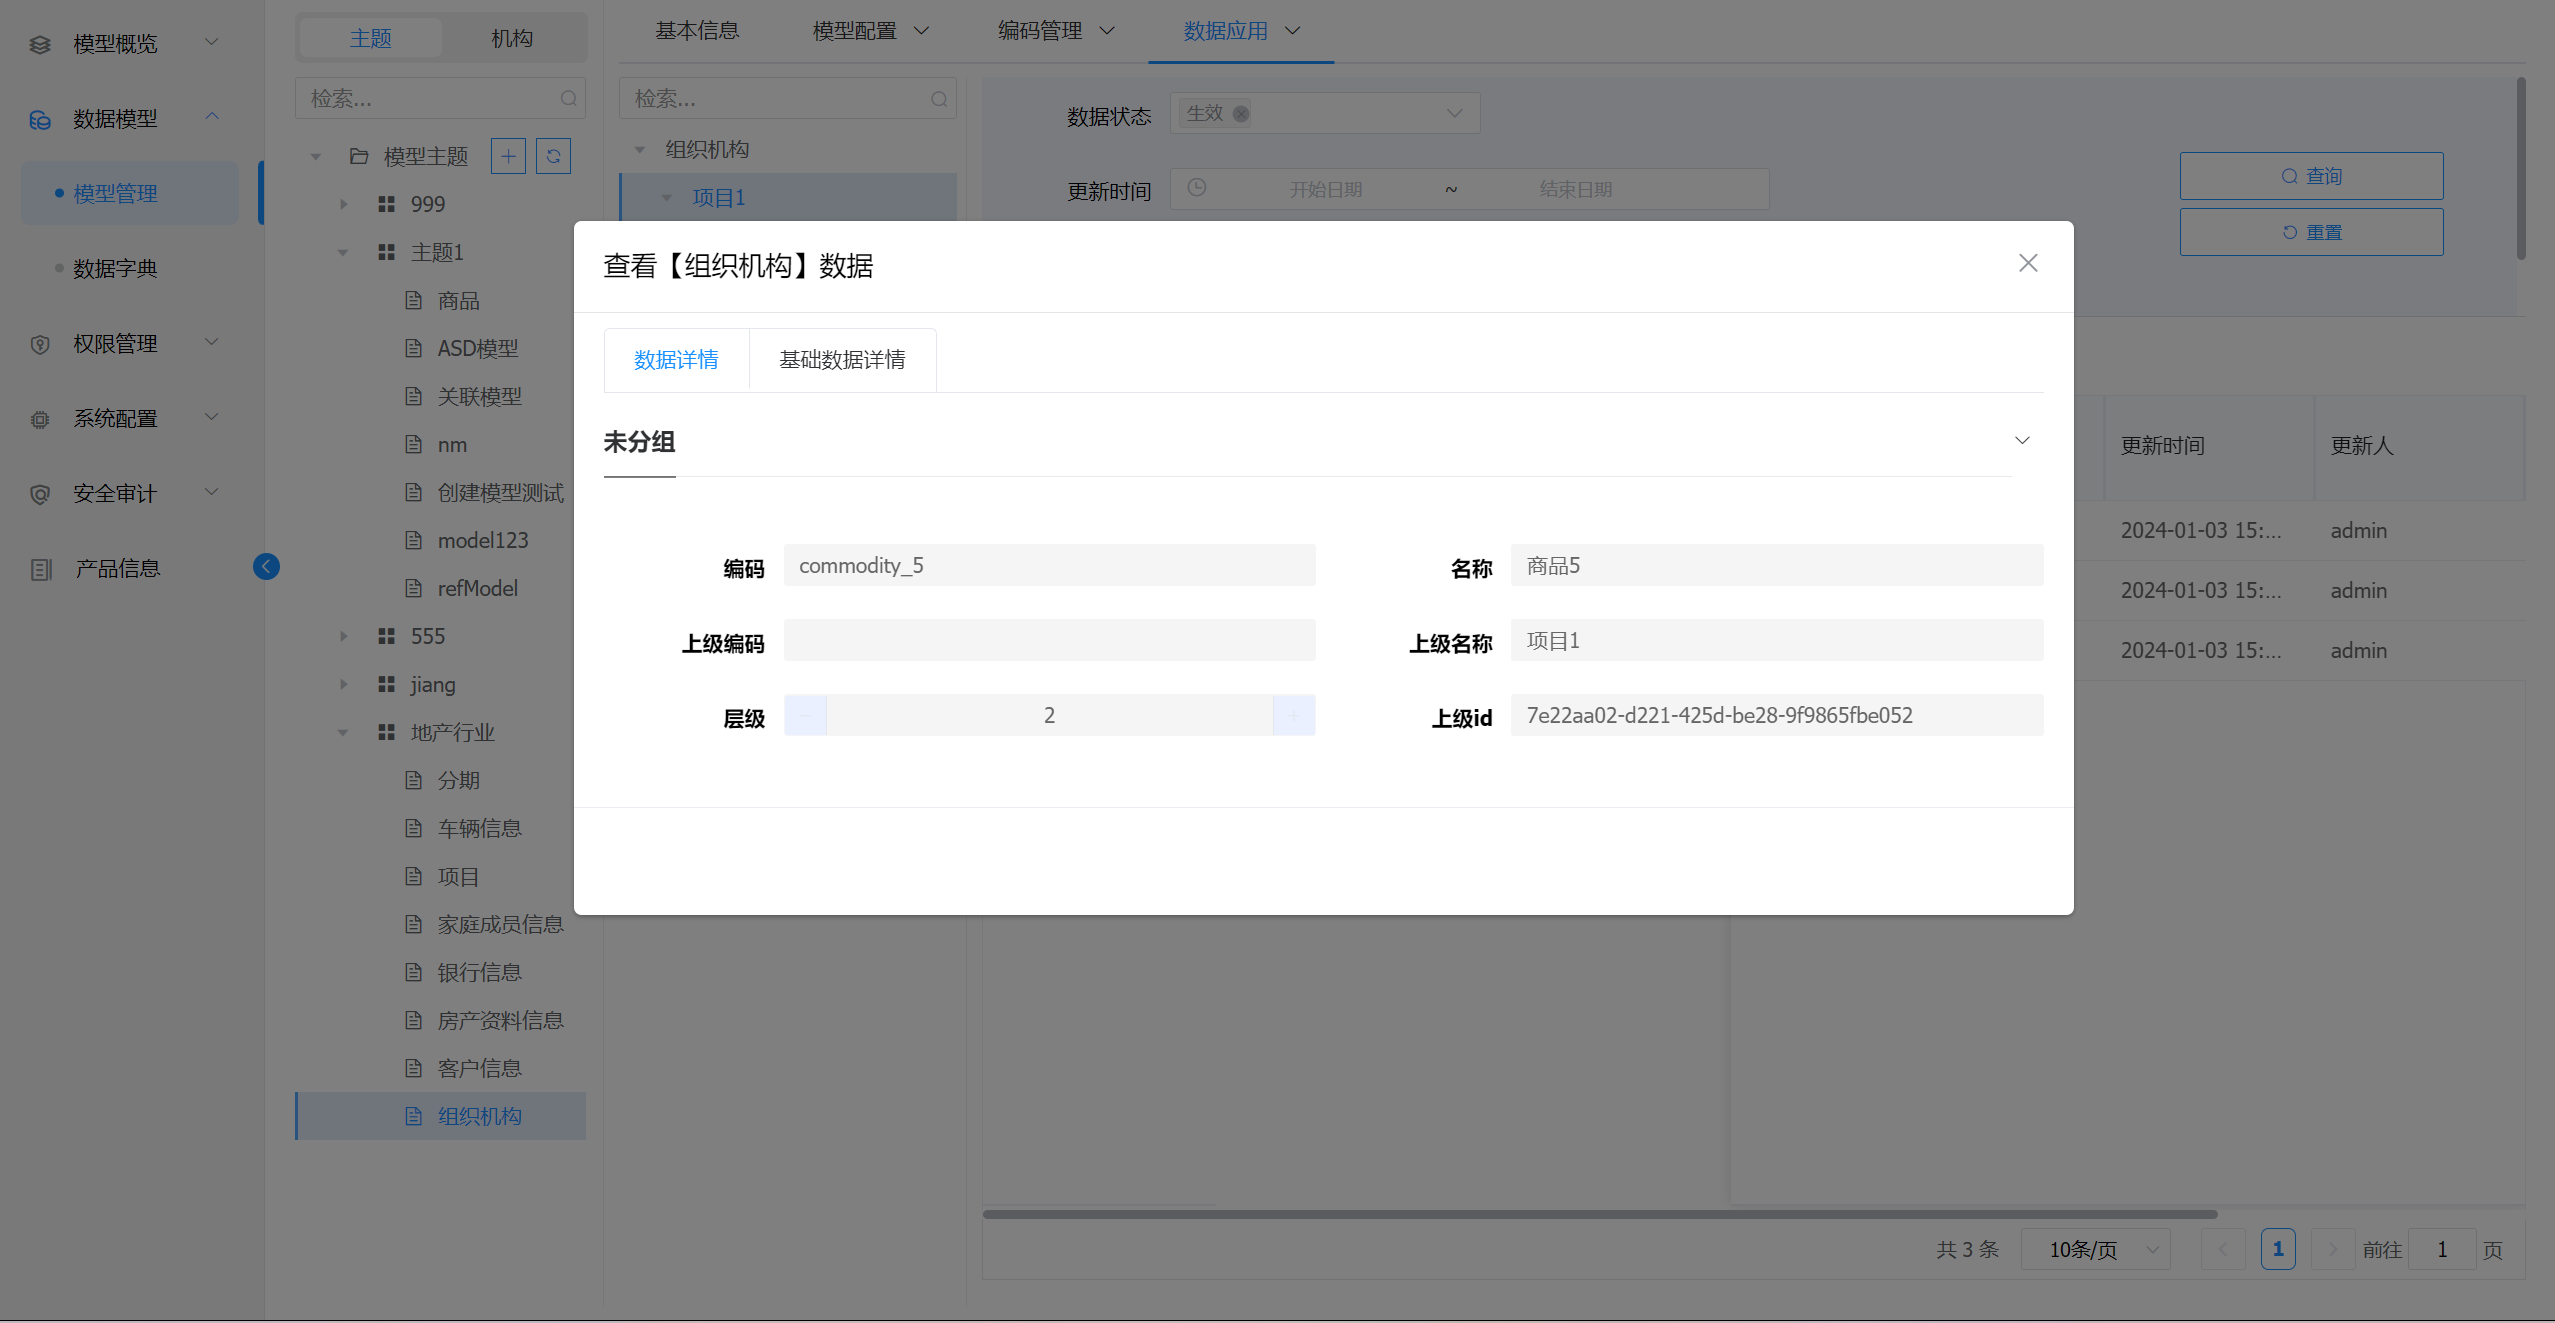Open the 10条/页 page size dropdown
The height and width of the screenshot is (1323, 2555).
click(x=2095, y=1249)
